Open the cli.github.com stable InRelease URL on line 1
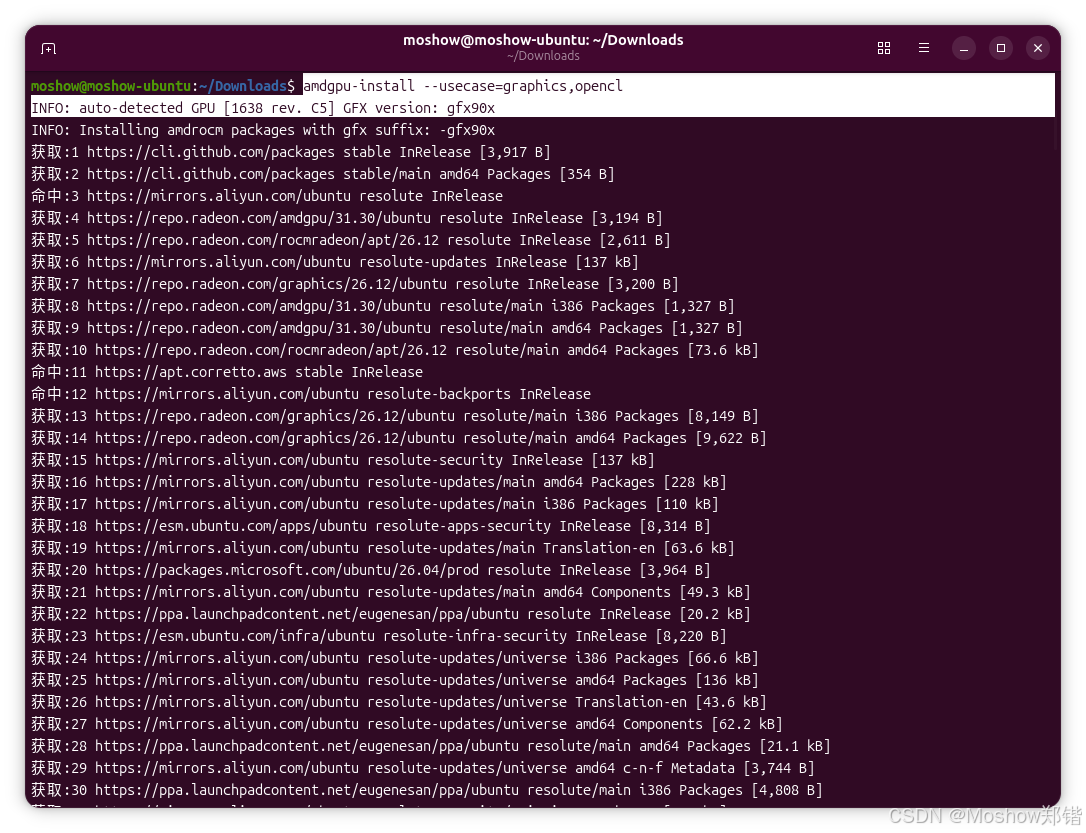The image size is (1086, 833). (x=211, y=152)
